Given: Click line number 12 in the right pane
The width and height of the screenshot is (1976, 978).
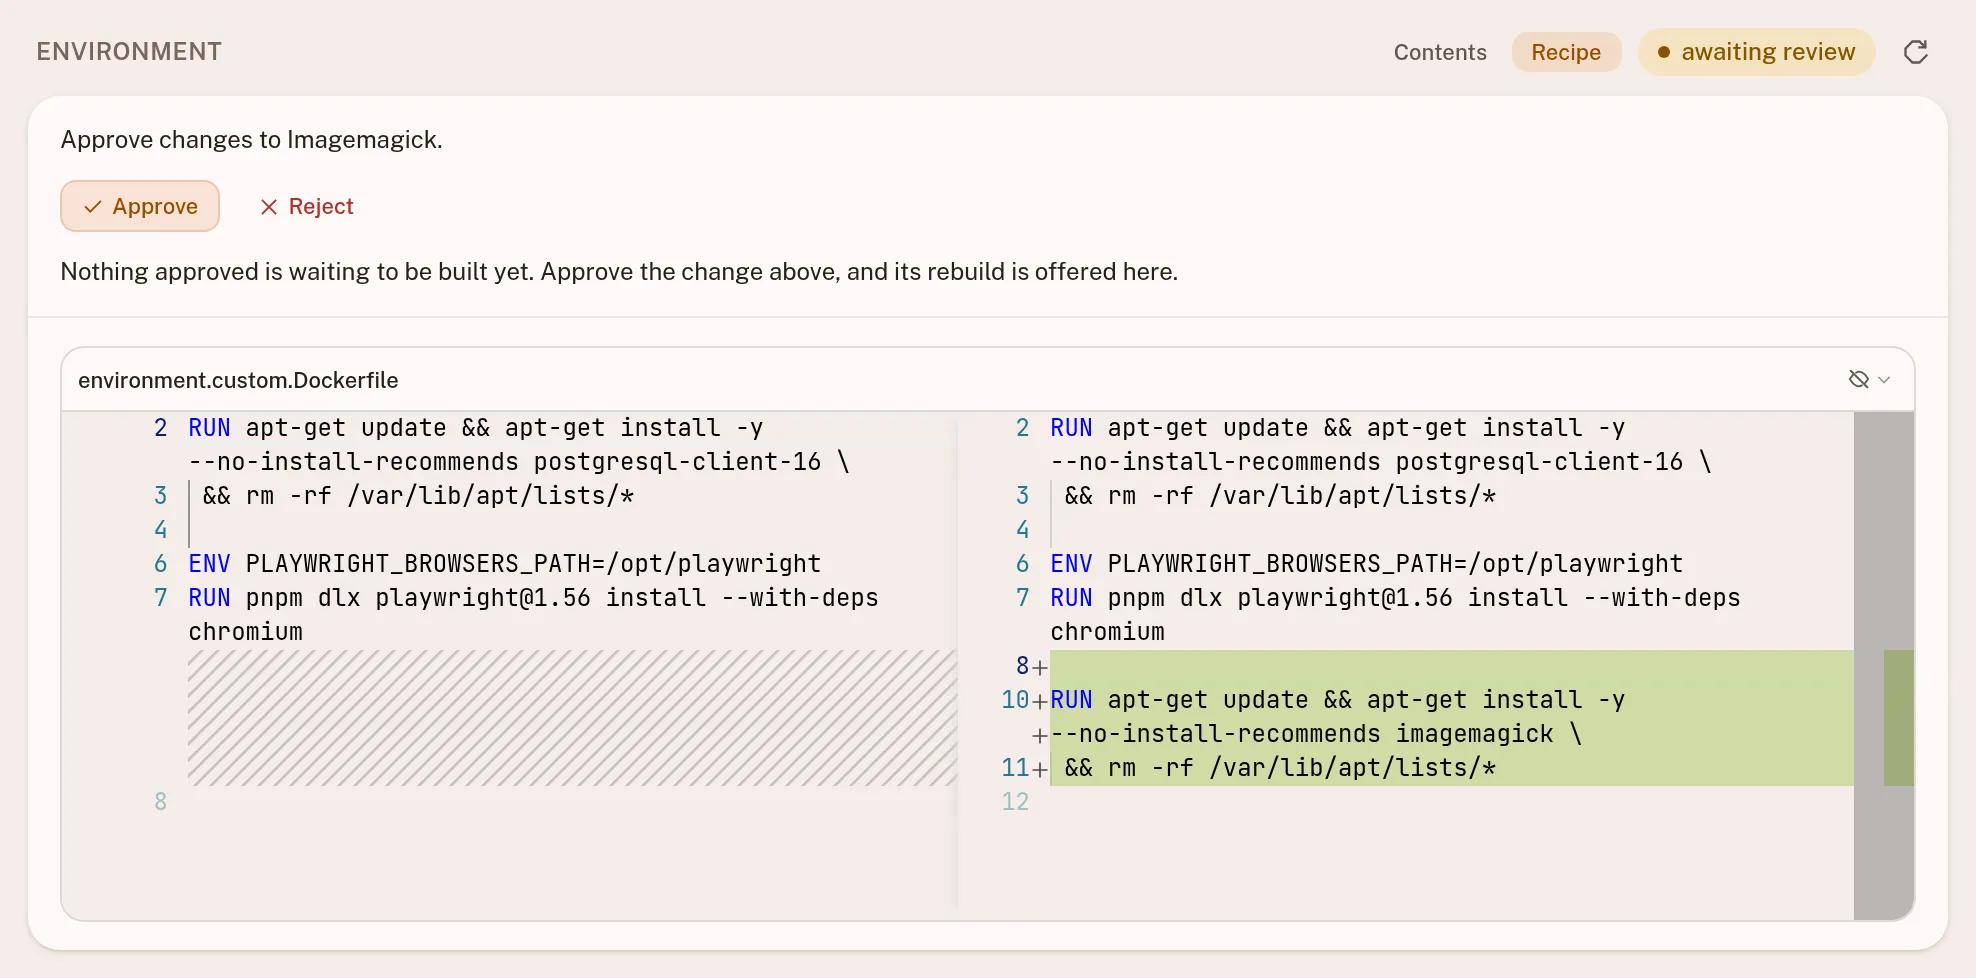Looking at the screenshot, I should coord(1015,802).
